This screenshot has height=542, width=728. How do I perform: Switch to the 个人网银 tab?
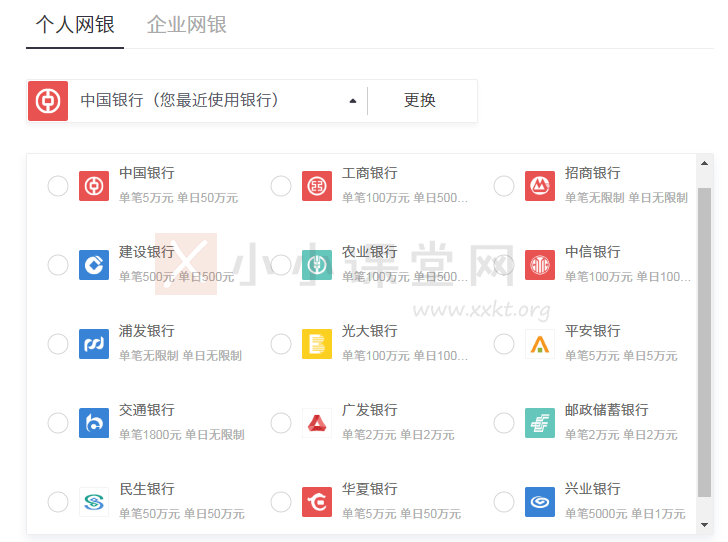pos(75,25)
